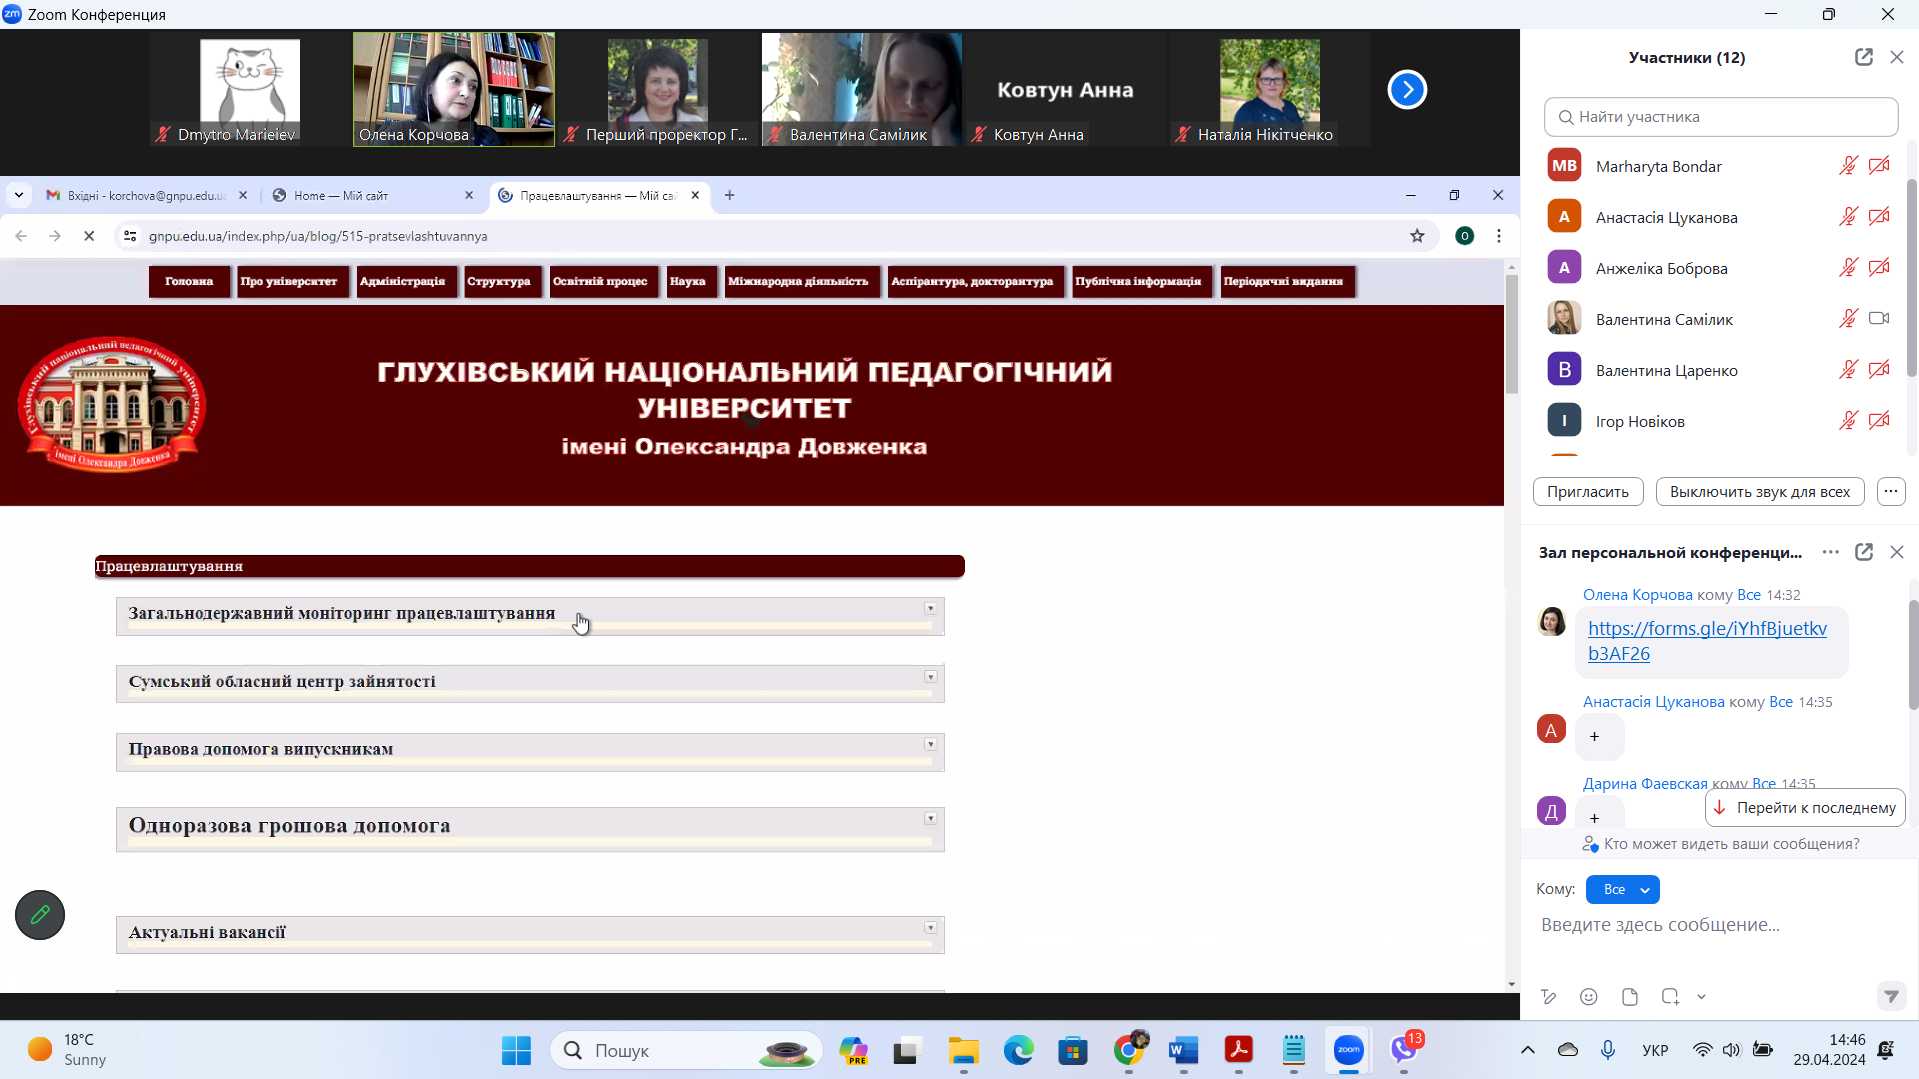The image size is (1919, 1079).
Task: Expand Одноразова грошова допомога section
Action: pyautogui.click(x=530, y=829)
